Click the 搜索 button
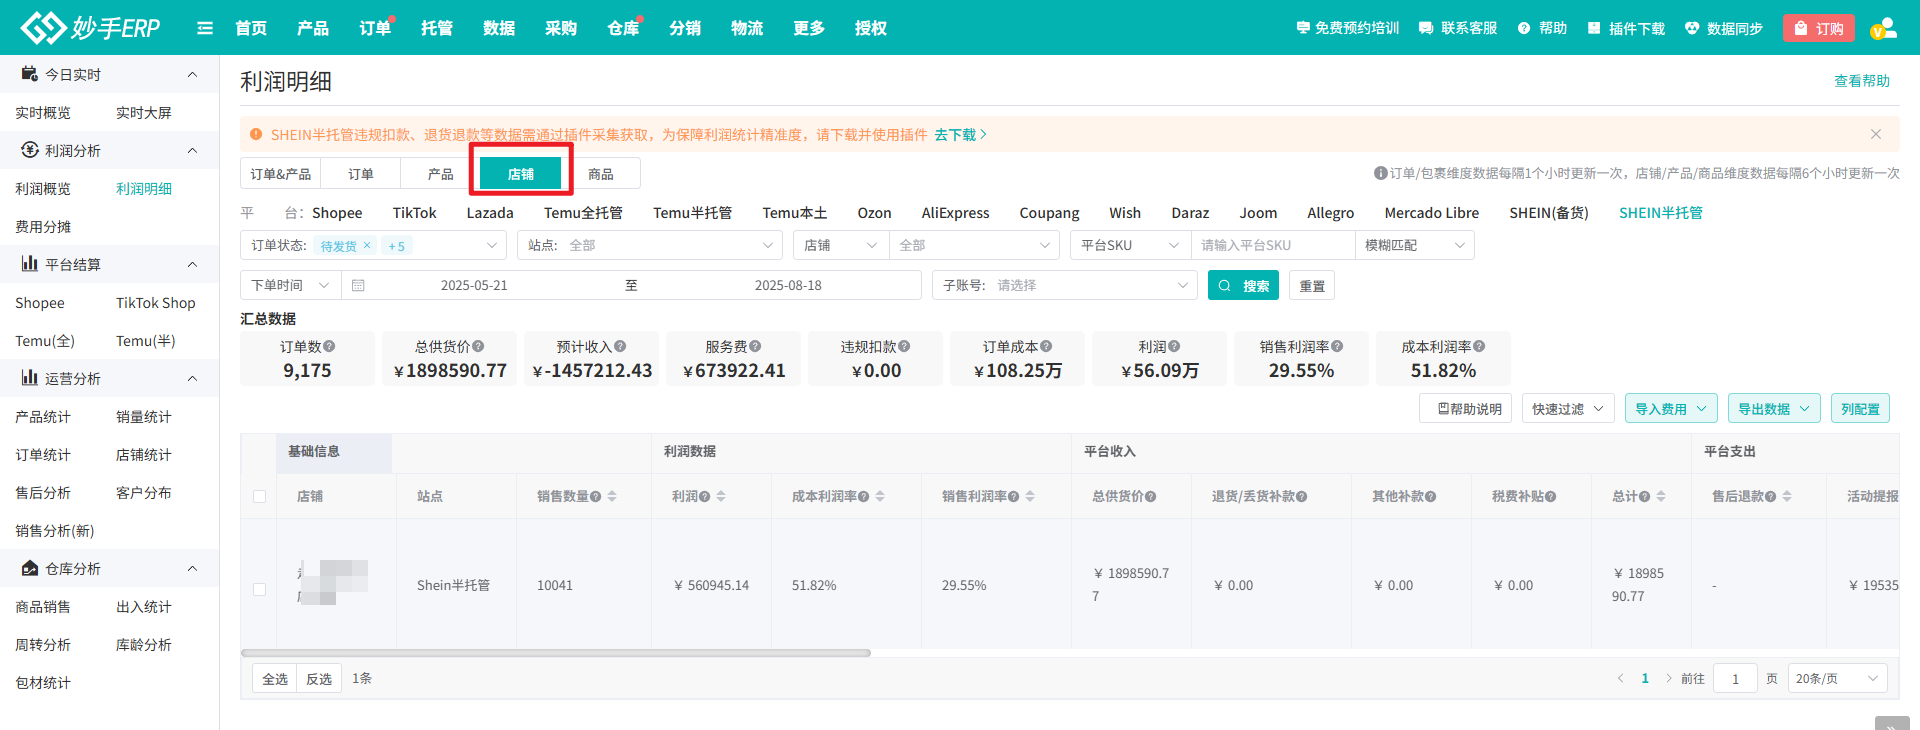The height and width of the screenshot is (730, 1920). [1243, 285]
